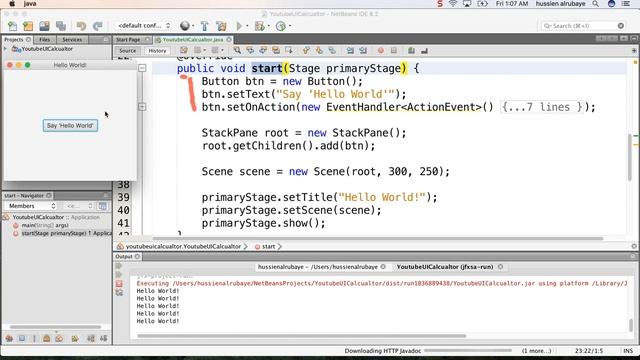Screen dimensions: 640x360
Task: Switch to History view button
Action: [157, 51]
